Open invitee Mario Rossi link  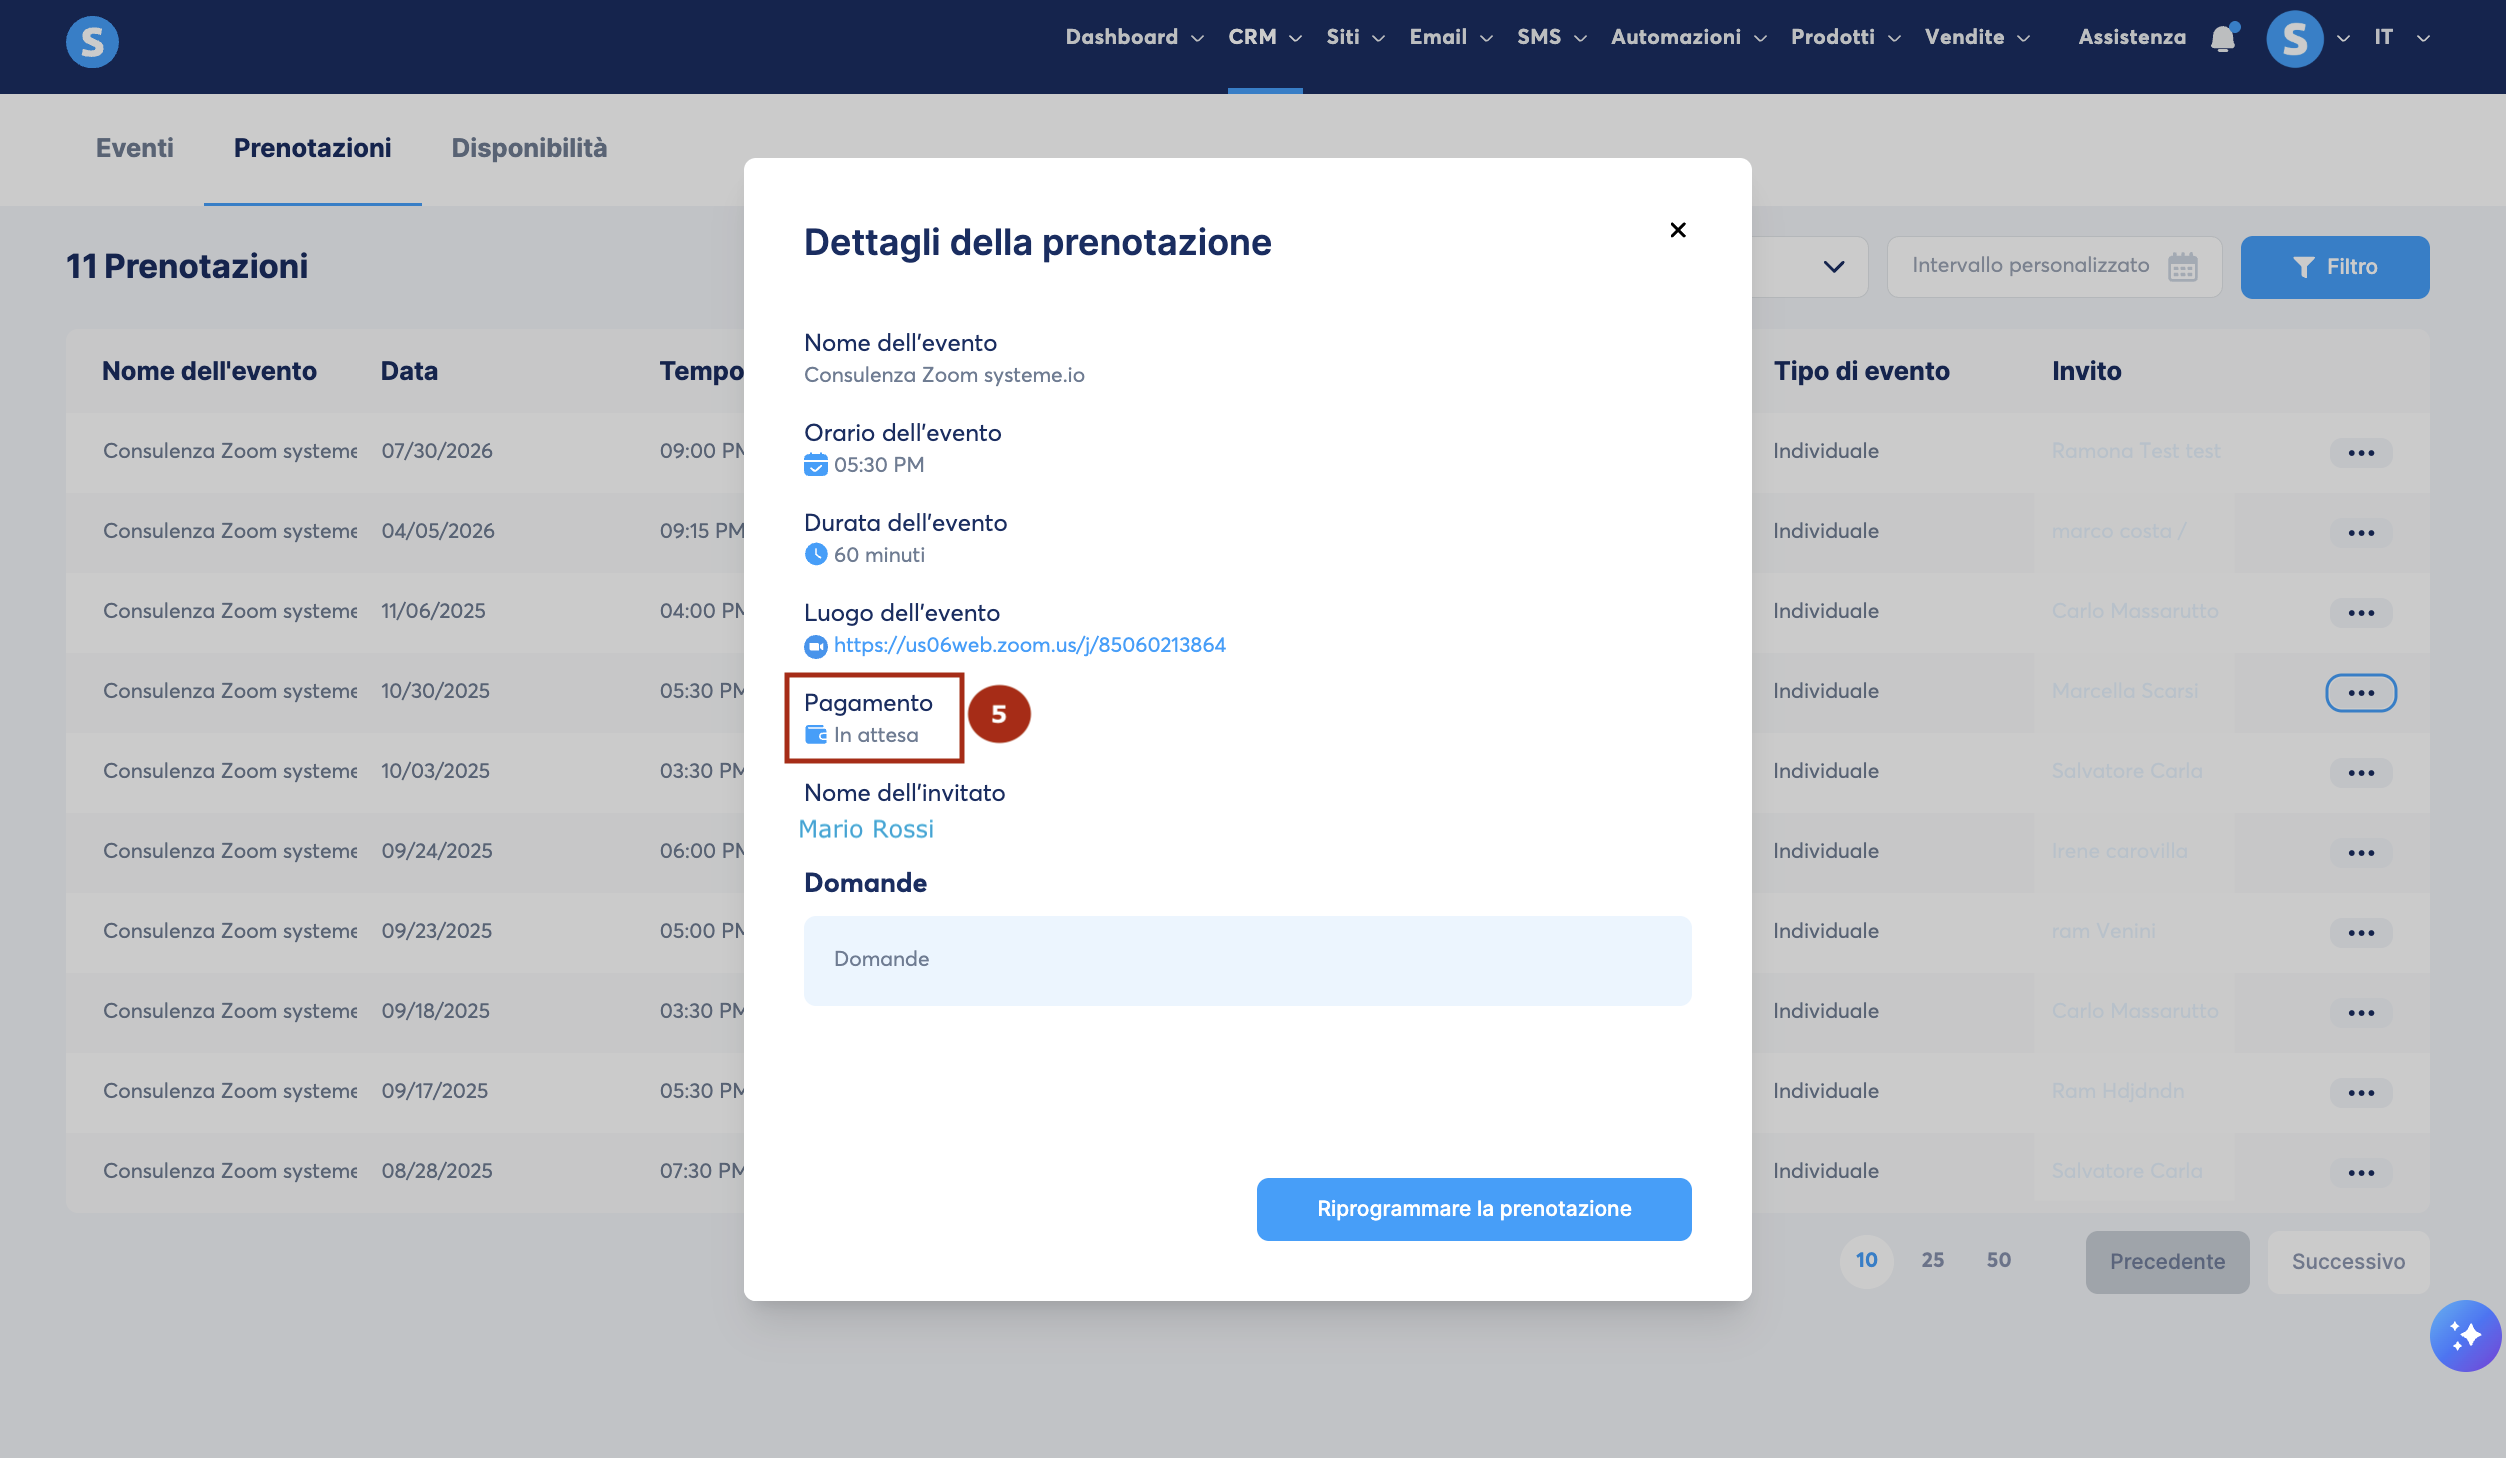866,829
